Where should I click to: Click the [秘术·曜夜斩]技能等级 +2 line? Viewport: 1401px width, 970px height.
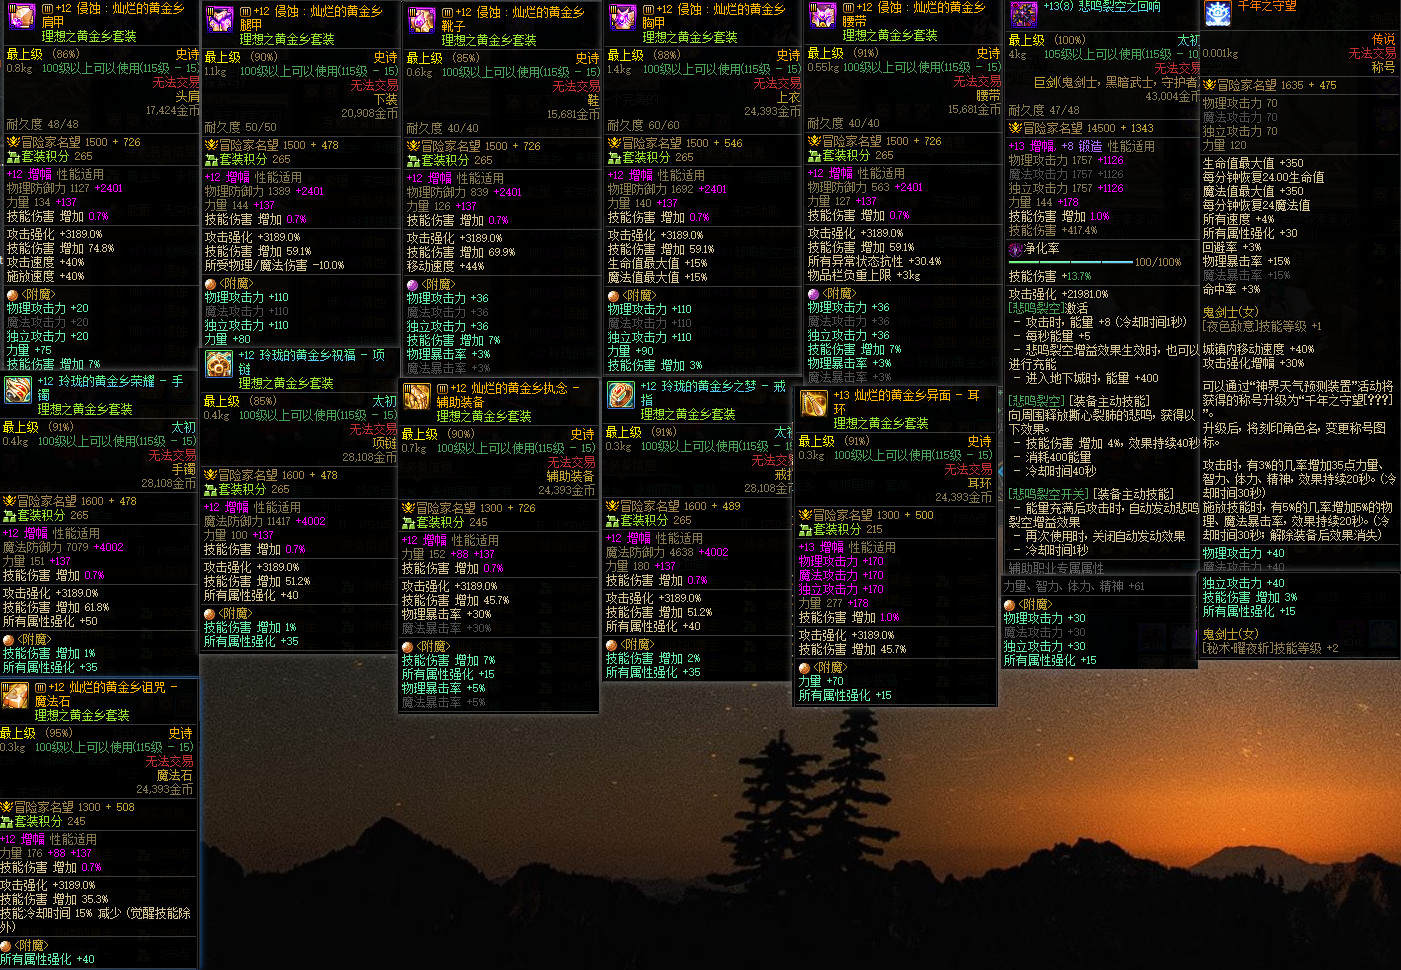[x=1270, y=648]
